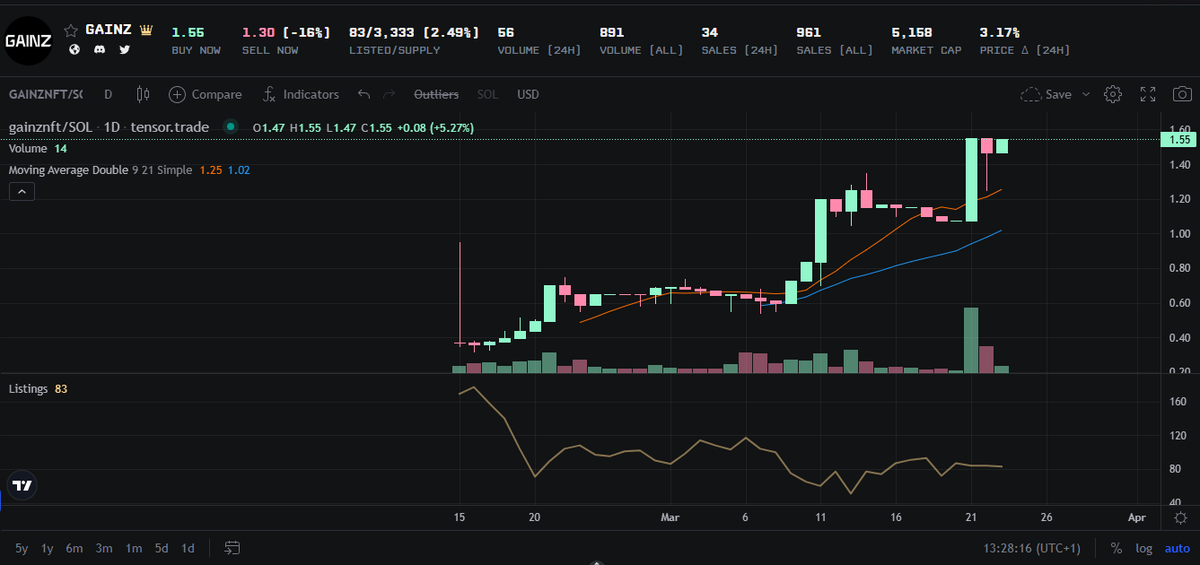This screenshot has height=565, width=1200.
Task: Switch chart currency to USD
Action: pyautogui.click(x=528, y=94)
